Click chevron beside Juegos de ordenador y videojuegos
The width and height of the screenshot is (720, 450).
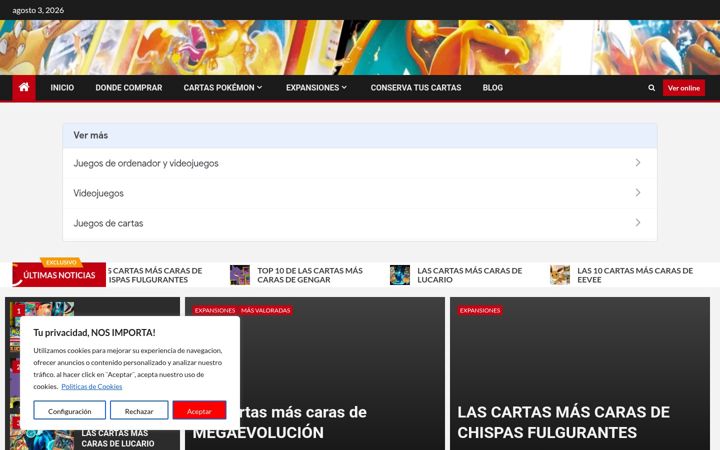pos(638,163)
